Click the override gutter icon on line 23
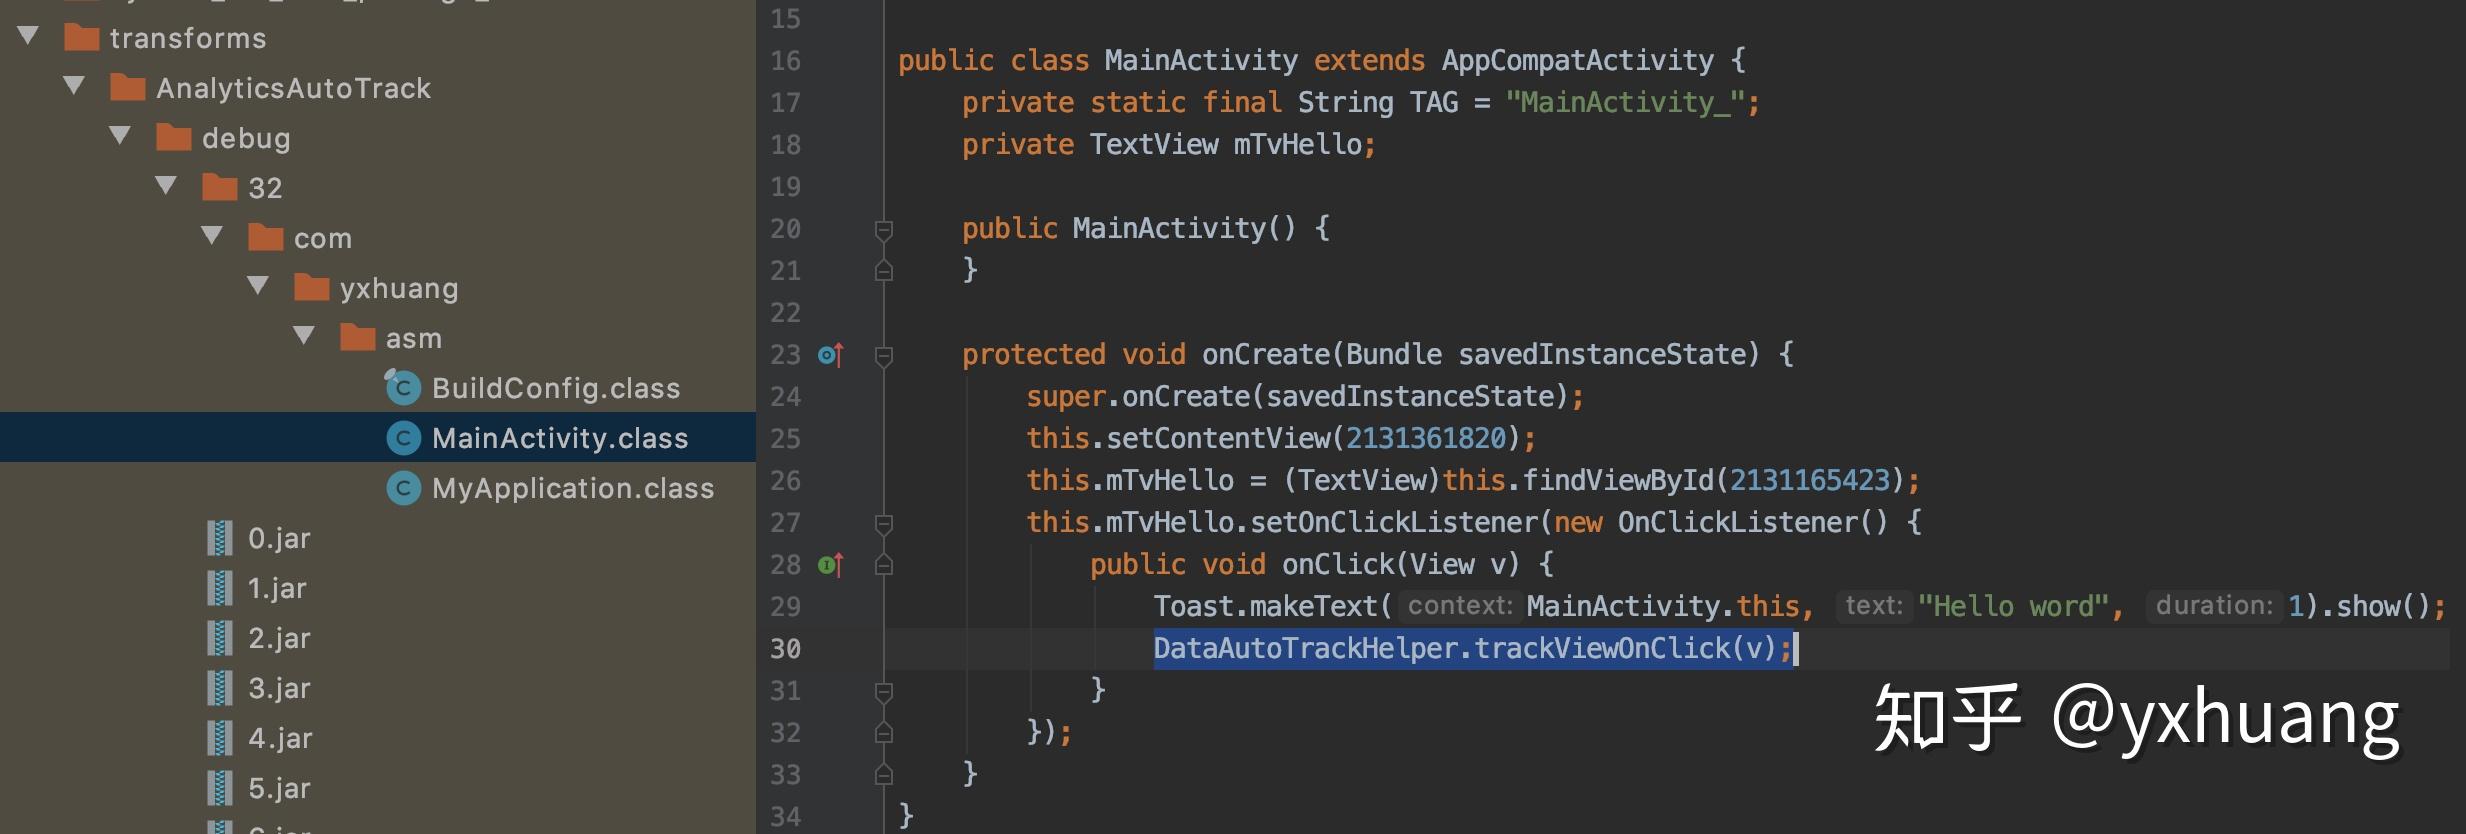Image resolution: width=2466 pixels, height=834 pixels. [831, 354]
